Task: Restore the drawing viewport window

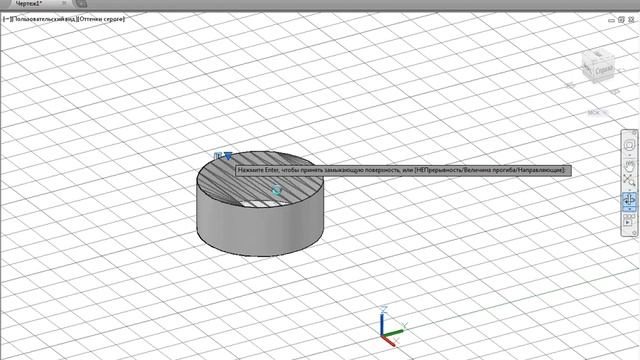Action: click(x=621, y=20)
